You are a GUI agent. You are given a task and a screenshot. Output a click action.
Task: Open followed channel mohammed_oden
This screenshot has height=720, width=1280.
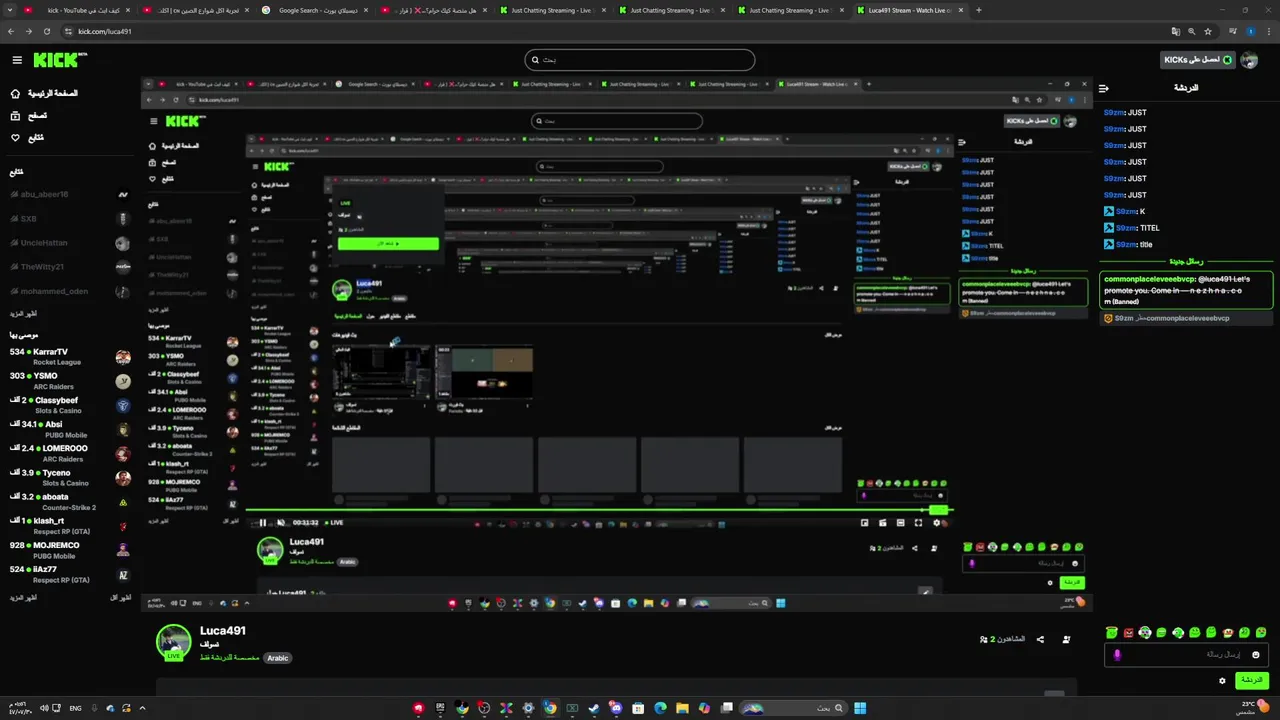click(x=69, y=292)
